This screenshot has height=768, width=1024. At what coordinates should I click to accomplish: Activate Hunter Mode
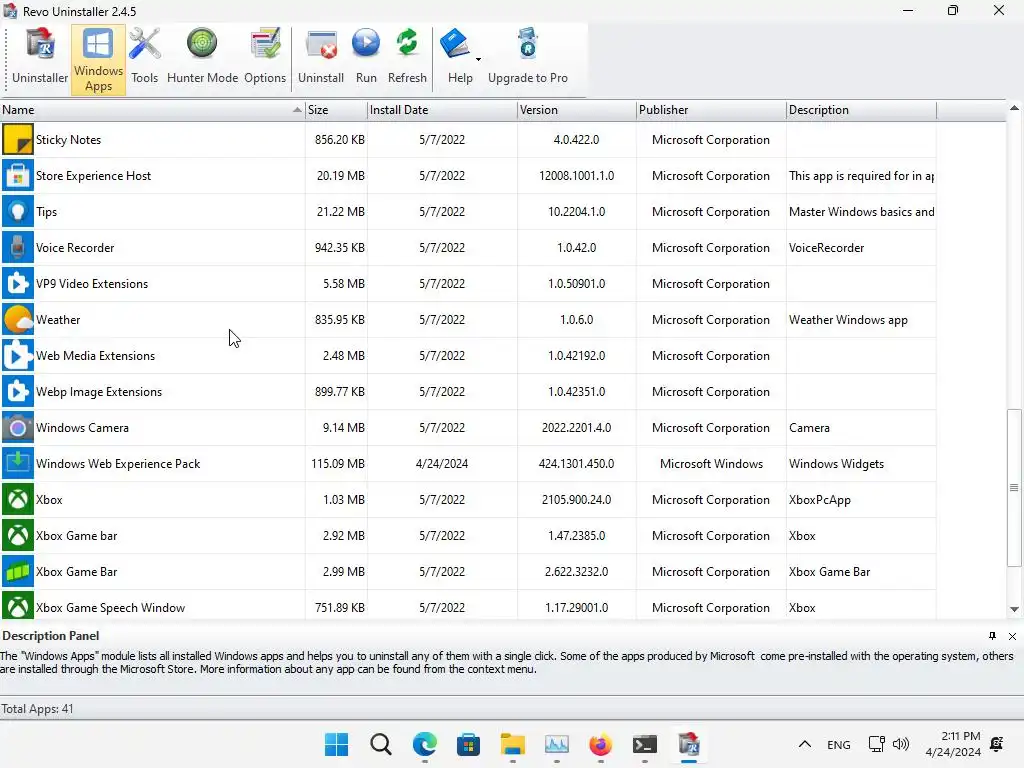tap(202, 59)
